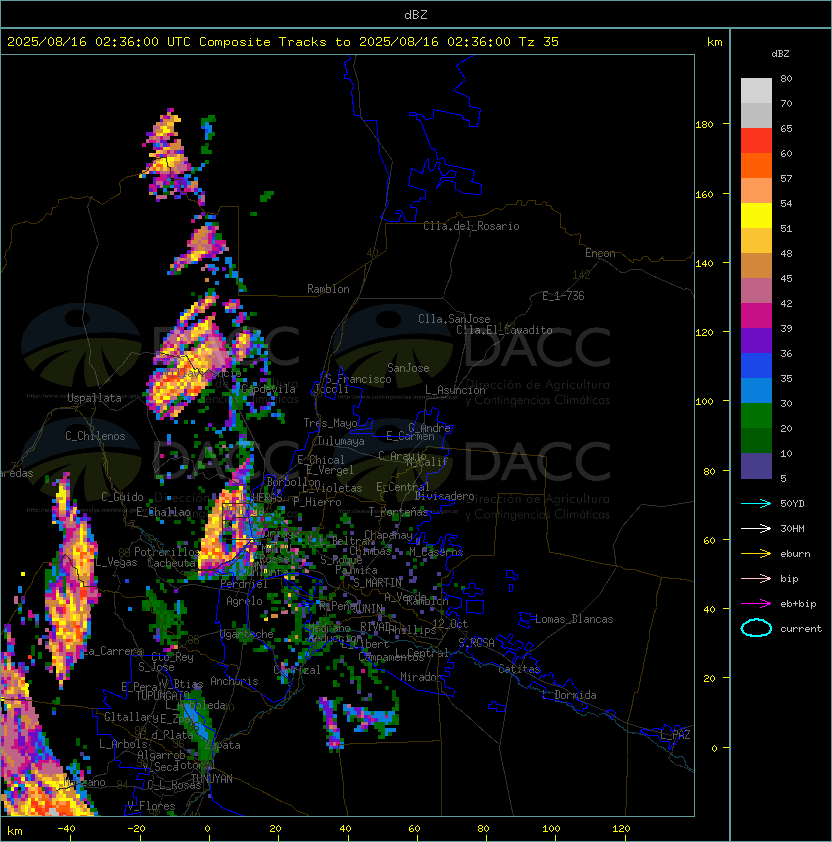Screen dimensions: 832x842
Task: Pick the purple 36-39 dBZ swatch
Action: [756, 340]
